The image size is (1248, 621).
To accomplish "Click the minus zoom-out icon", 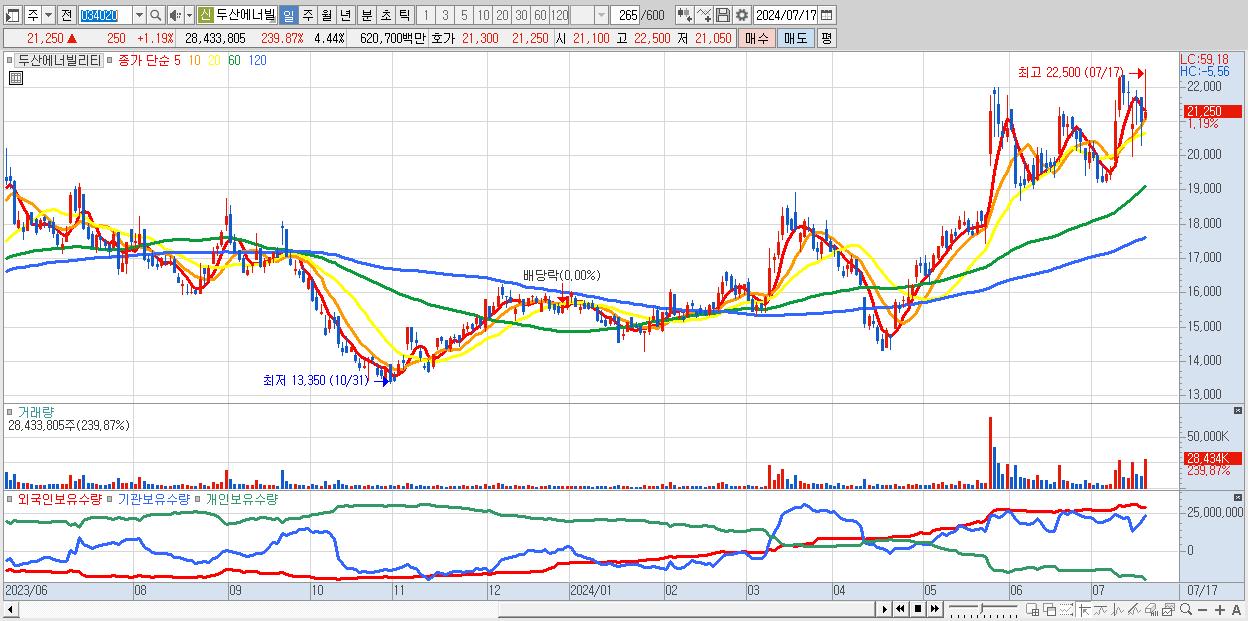I will 1202,610.
